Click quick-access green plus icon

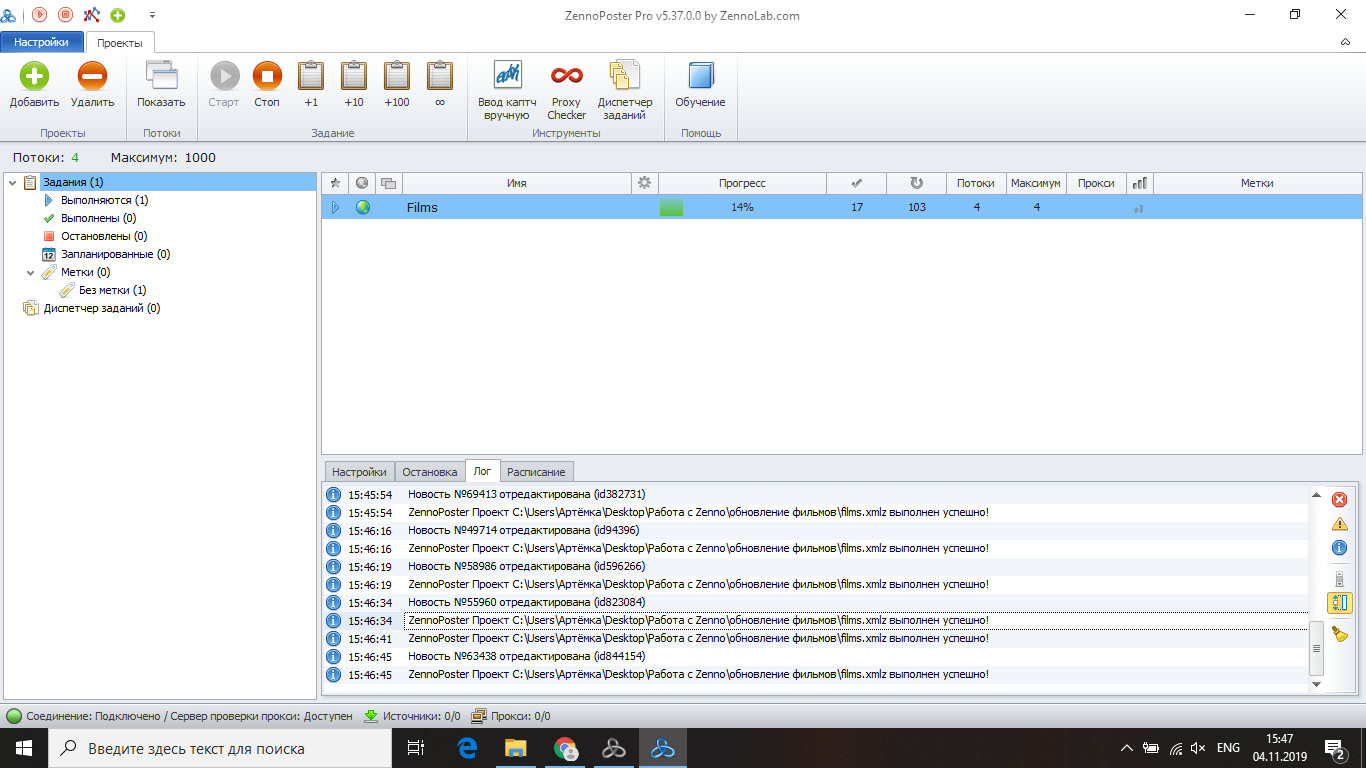[x=118, y=15]
